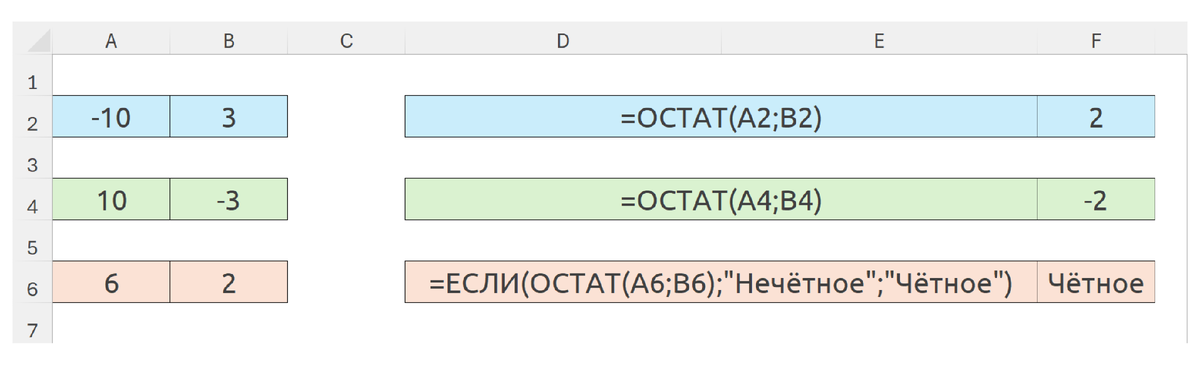Click cell B2 containing 3
This screenshot has width=1200, height=365.
point(229,117)
